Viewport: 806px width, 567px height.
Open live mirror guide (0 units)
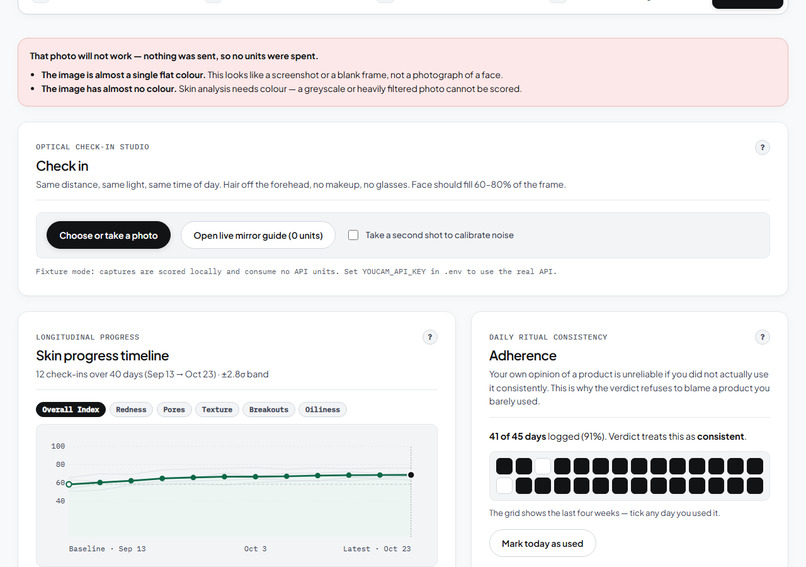(258, 235)
